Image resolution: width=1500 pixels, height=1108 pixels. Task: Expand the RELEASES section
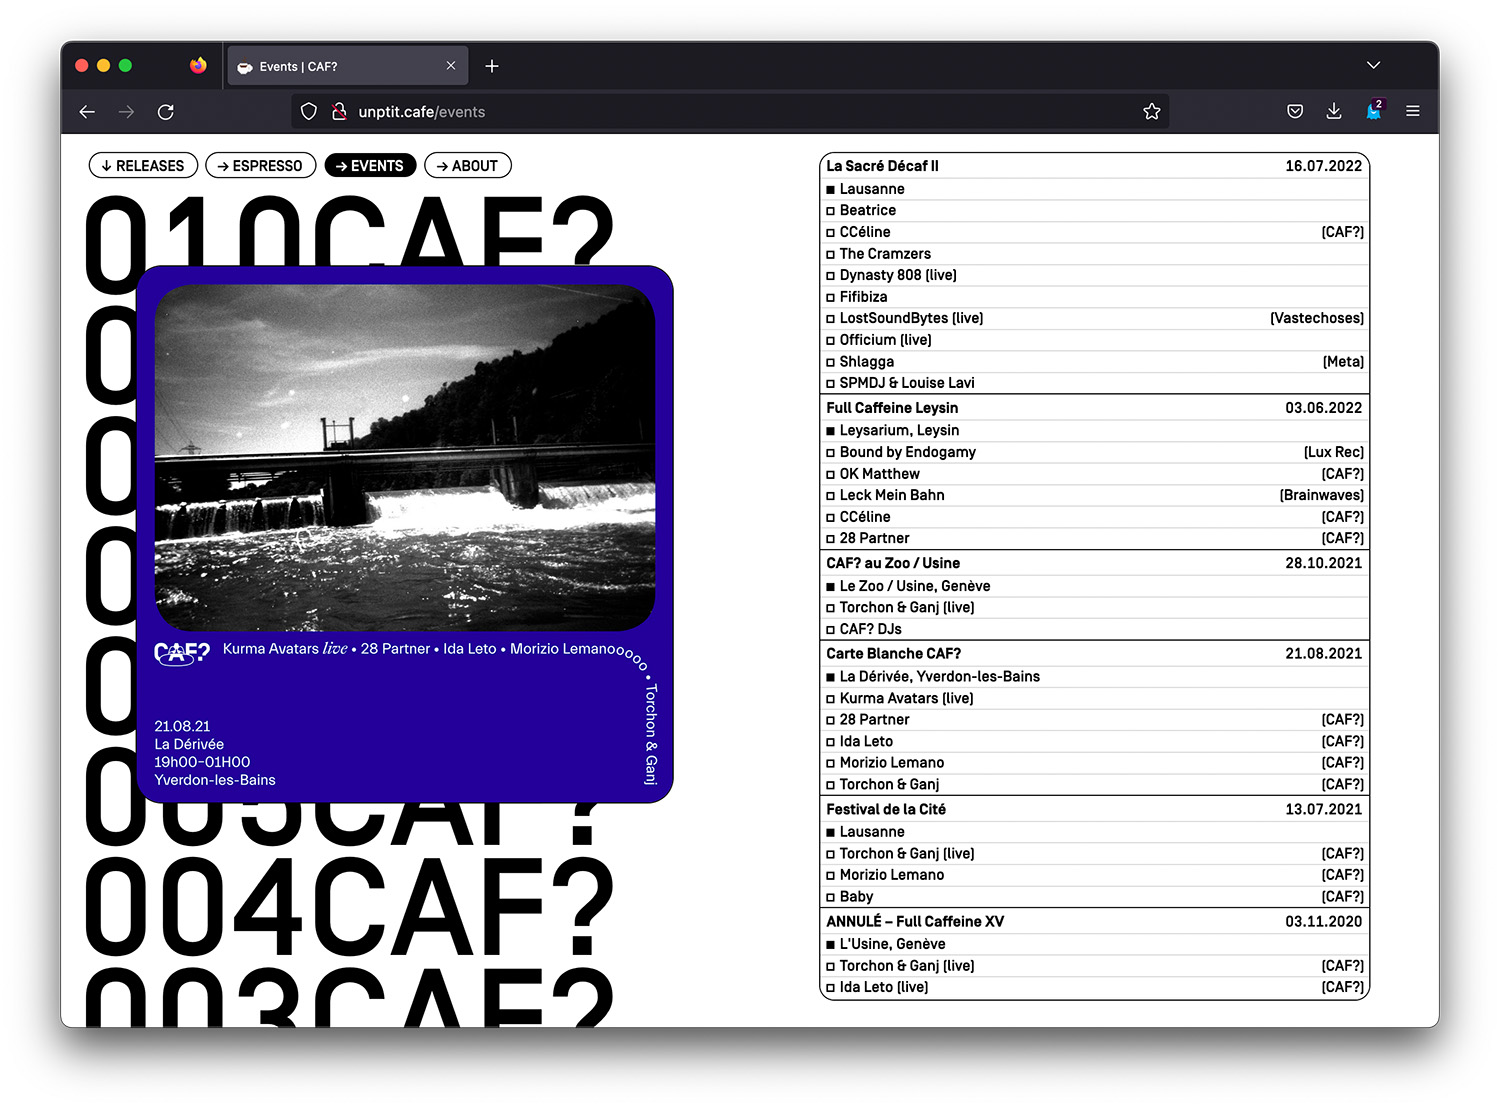(x=143, y=166)
